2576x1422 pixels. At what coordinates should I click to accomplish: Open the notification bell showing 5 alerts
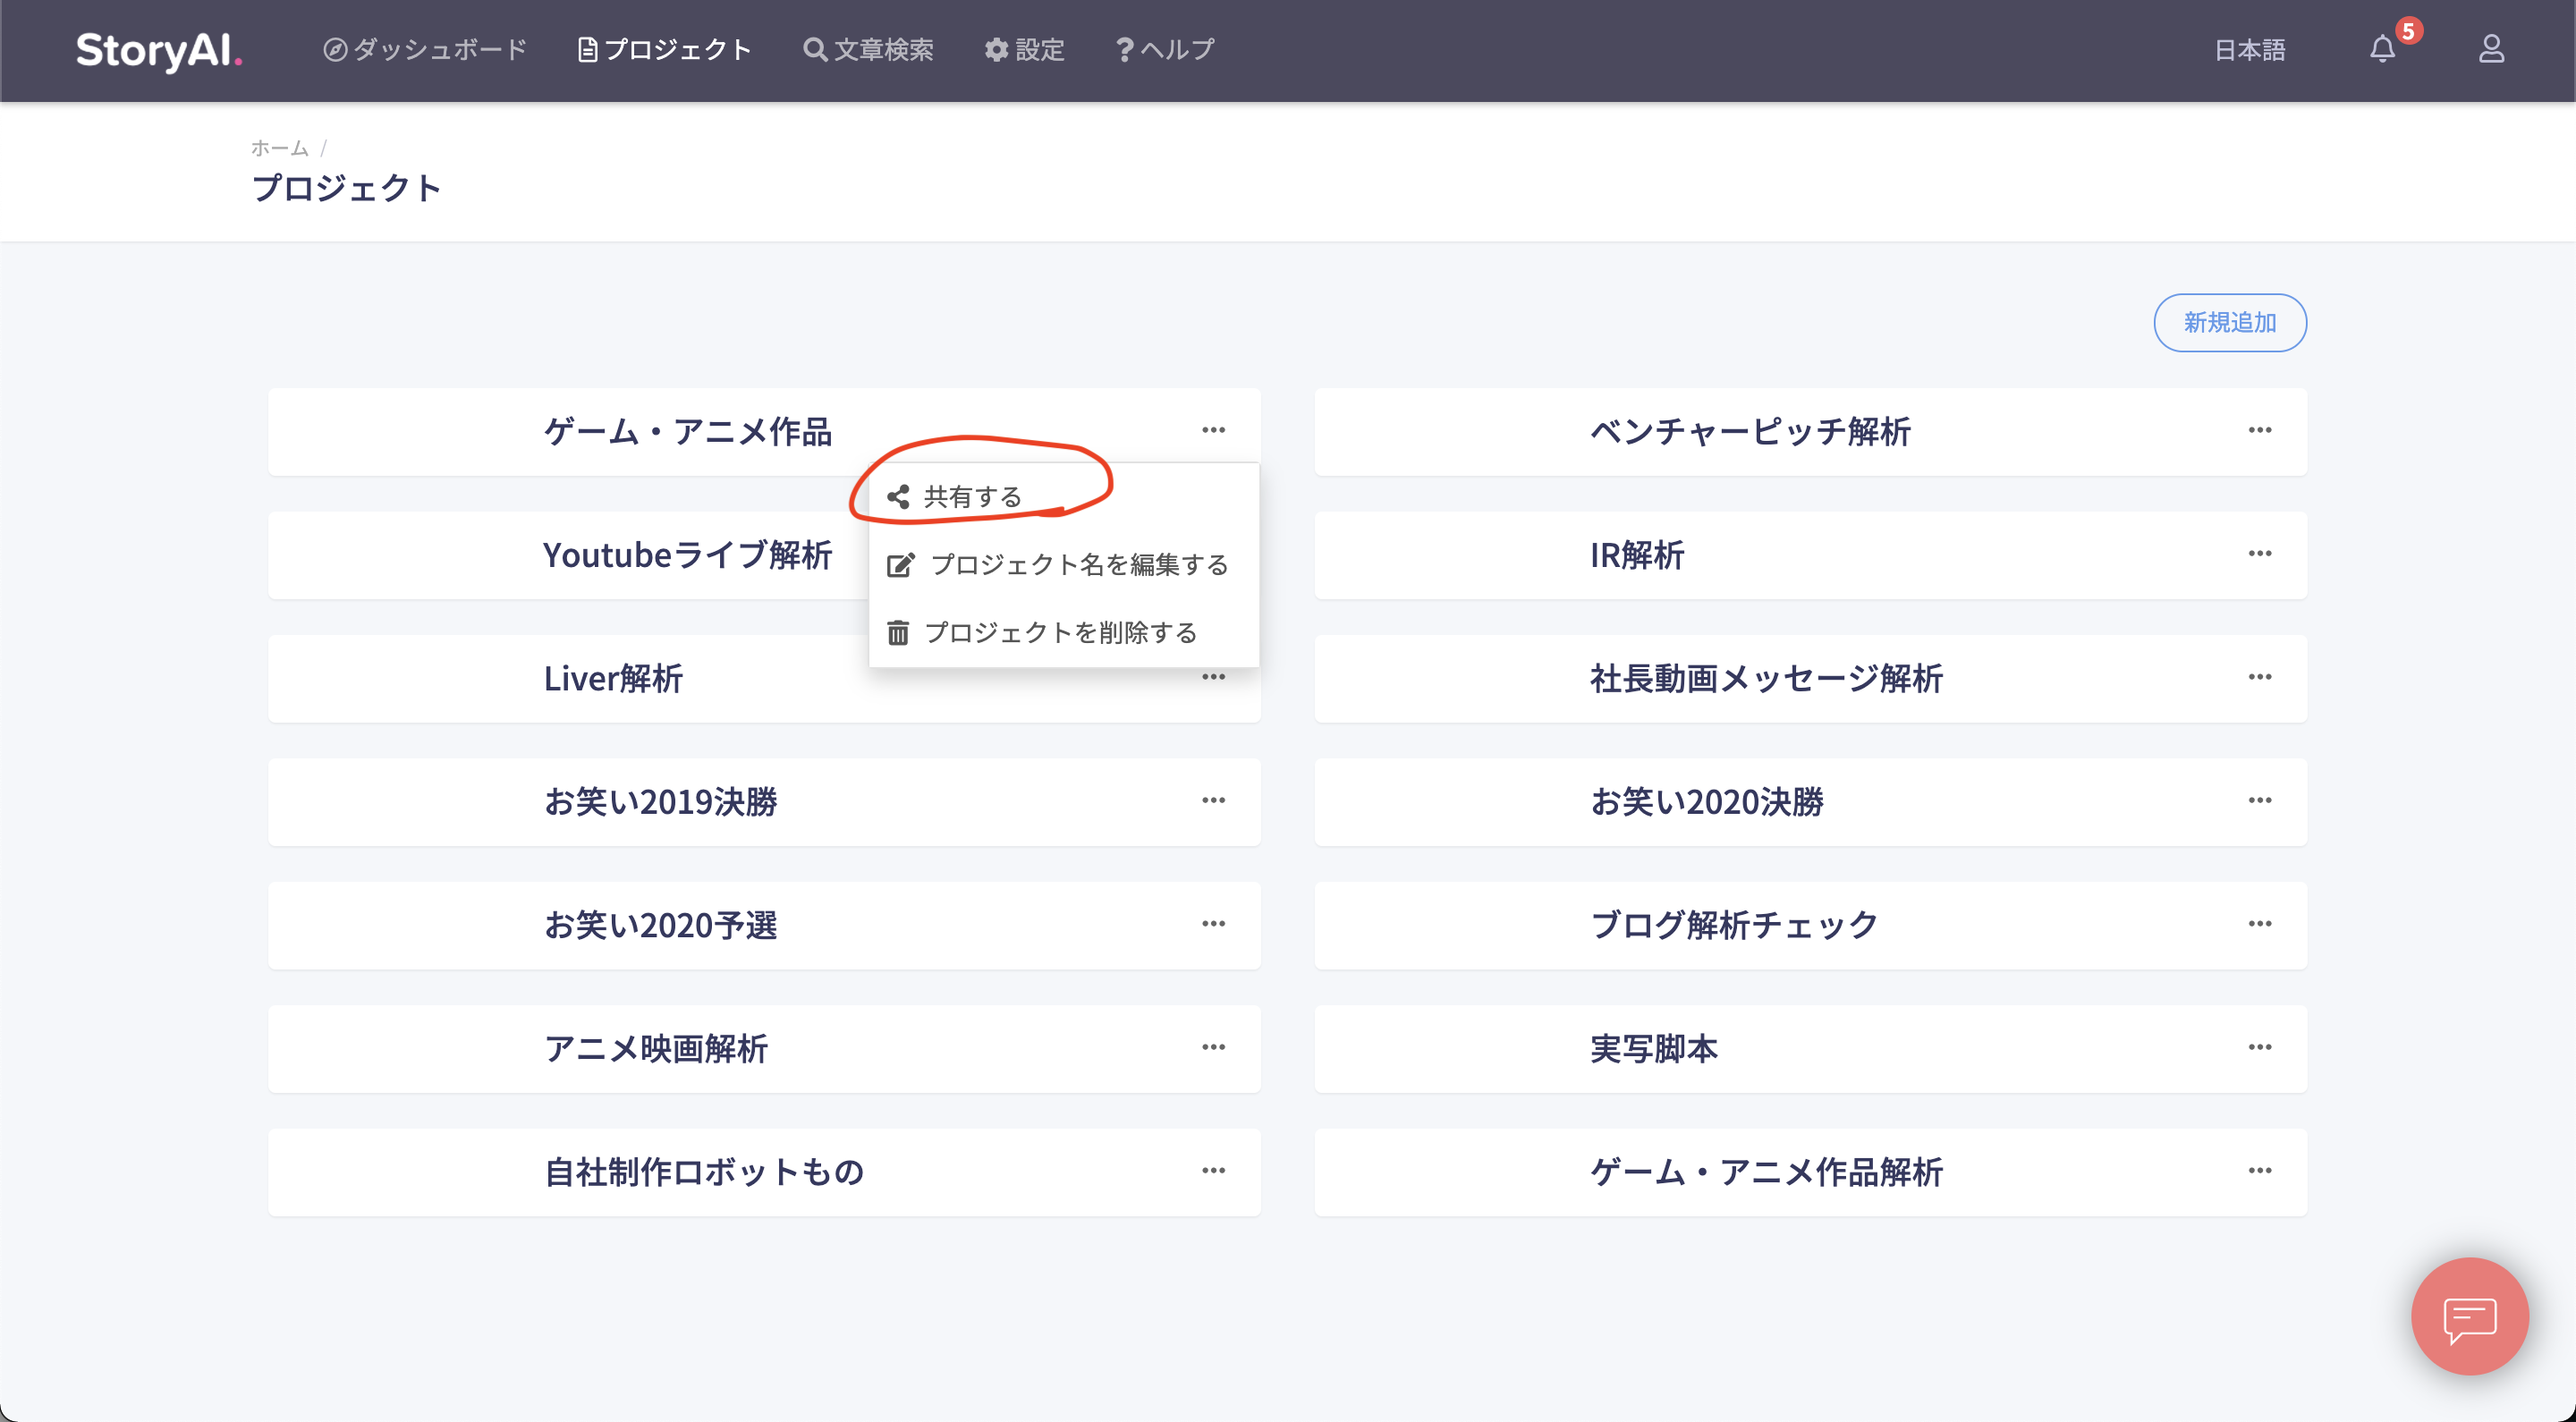(2383, 49)
